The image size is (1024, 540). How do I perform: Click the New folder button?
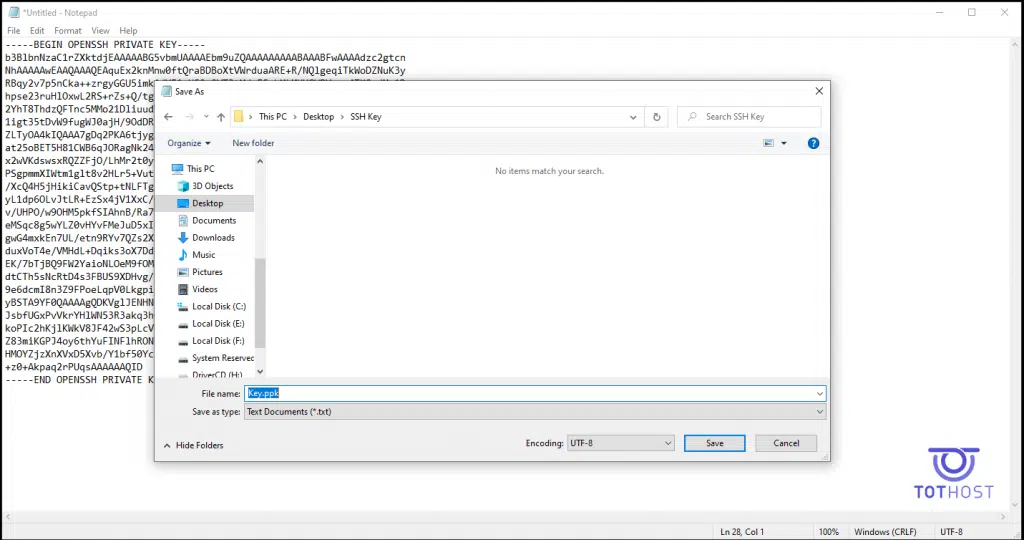[x=253, y=143]
